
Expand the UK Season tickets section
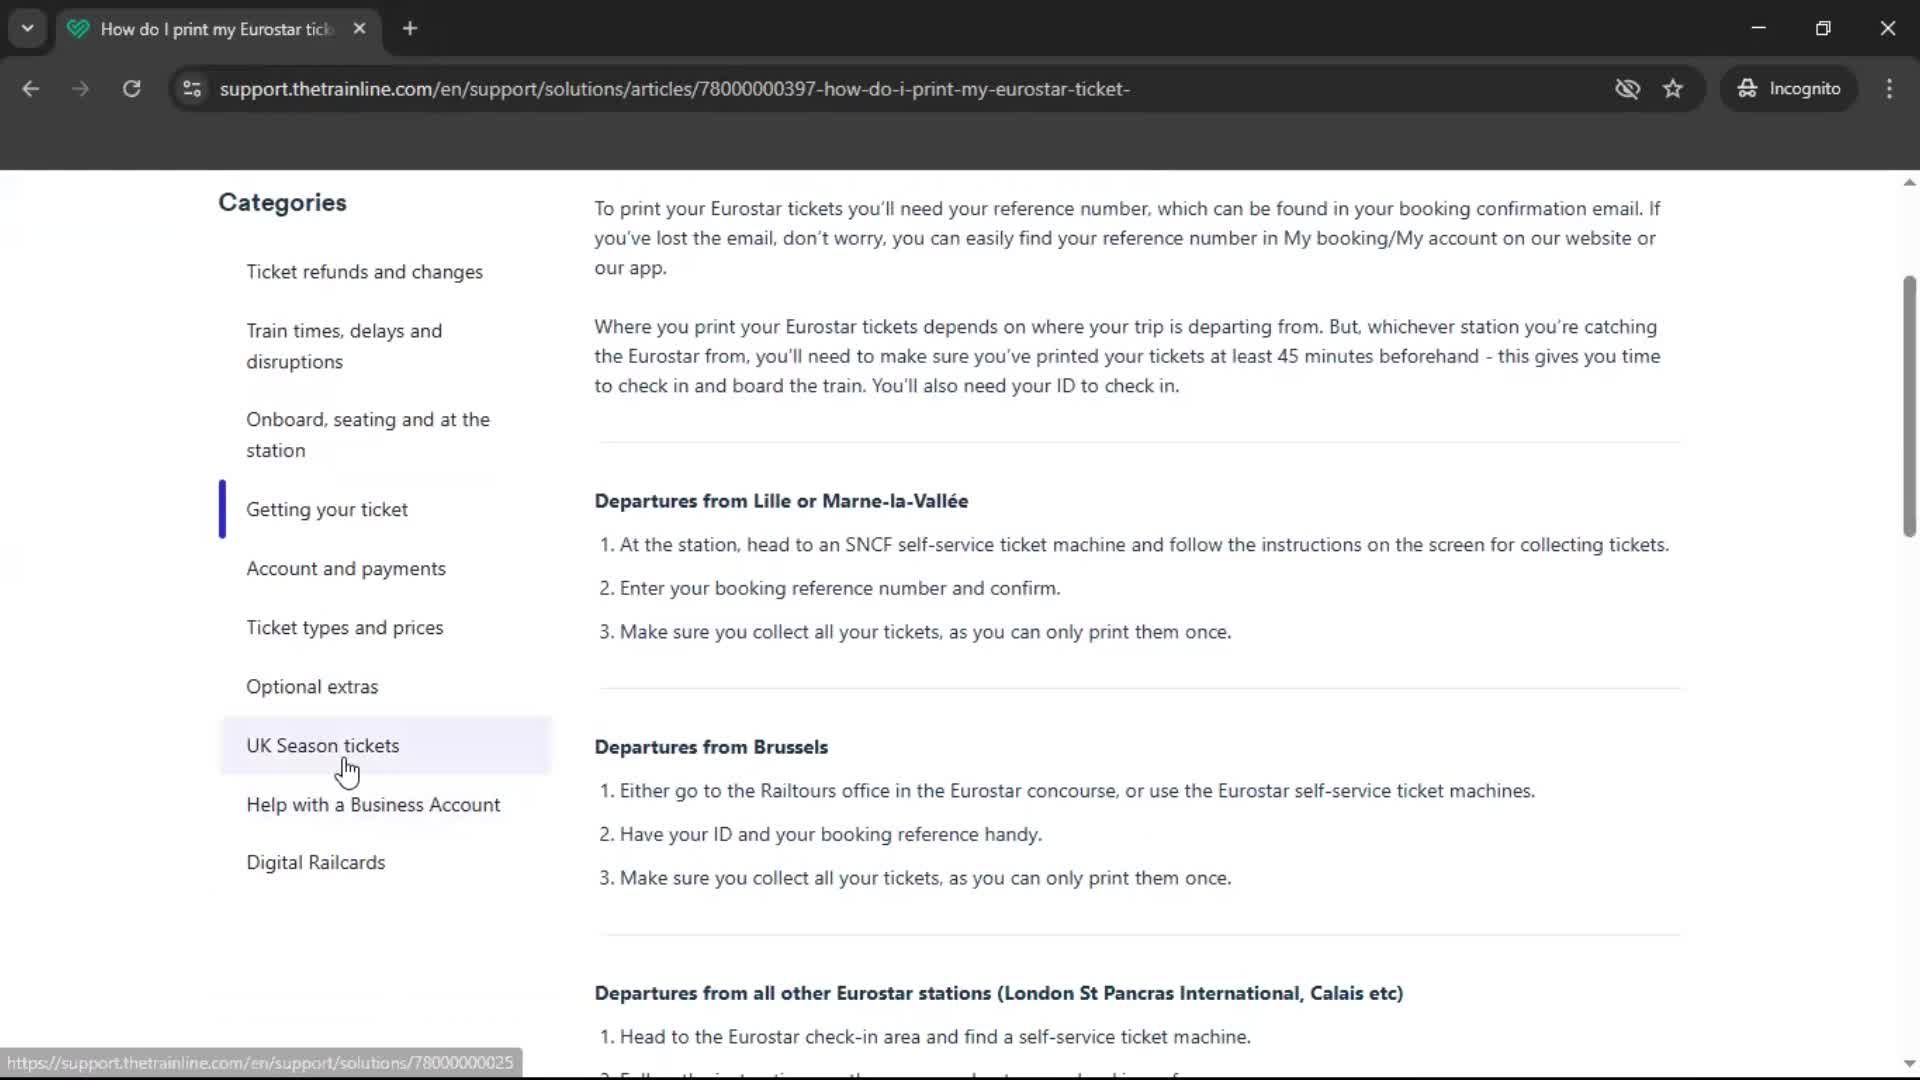click(x=322, y=745)
